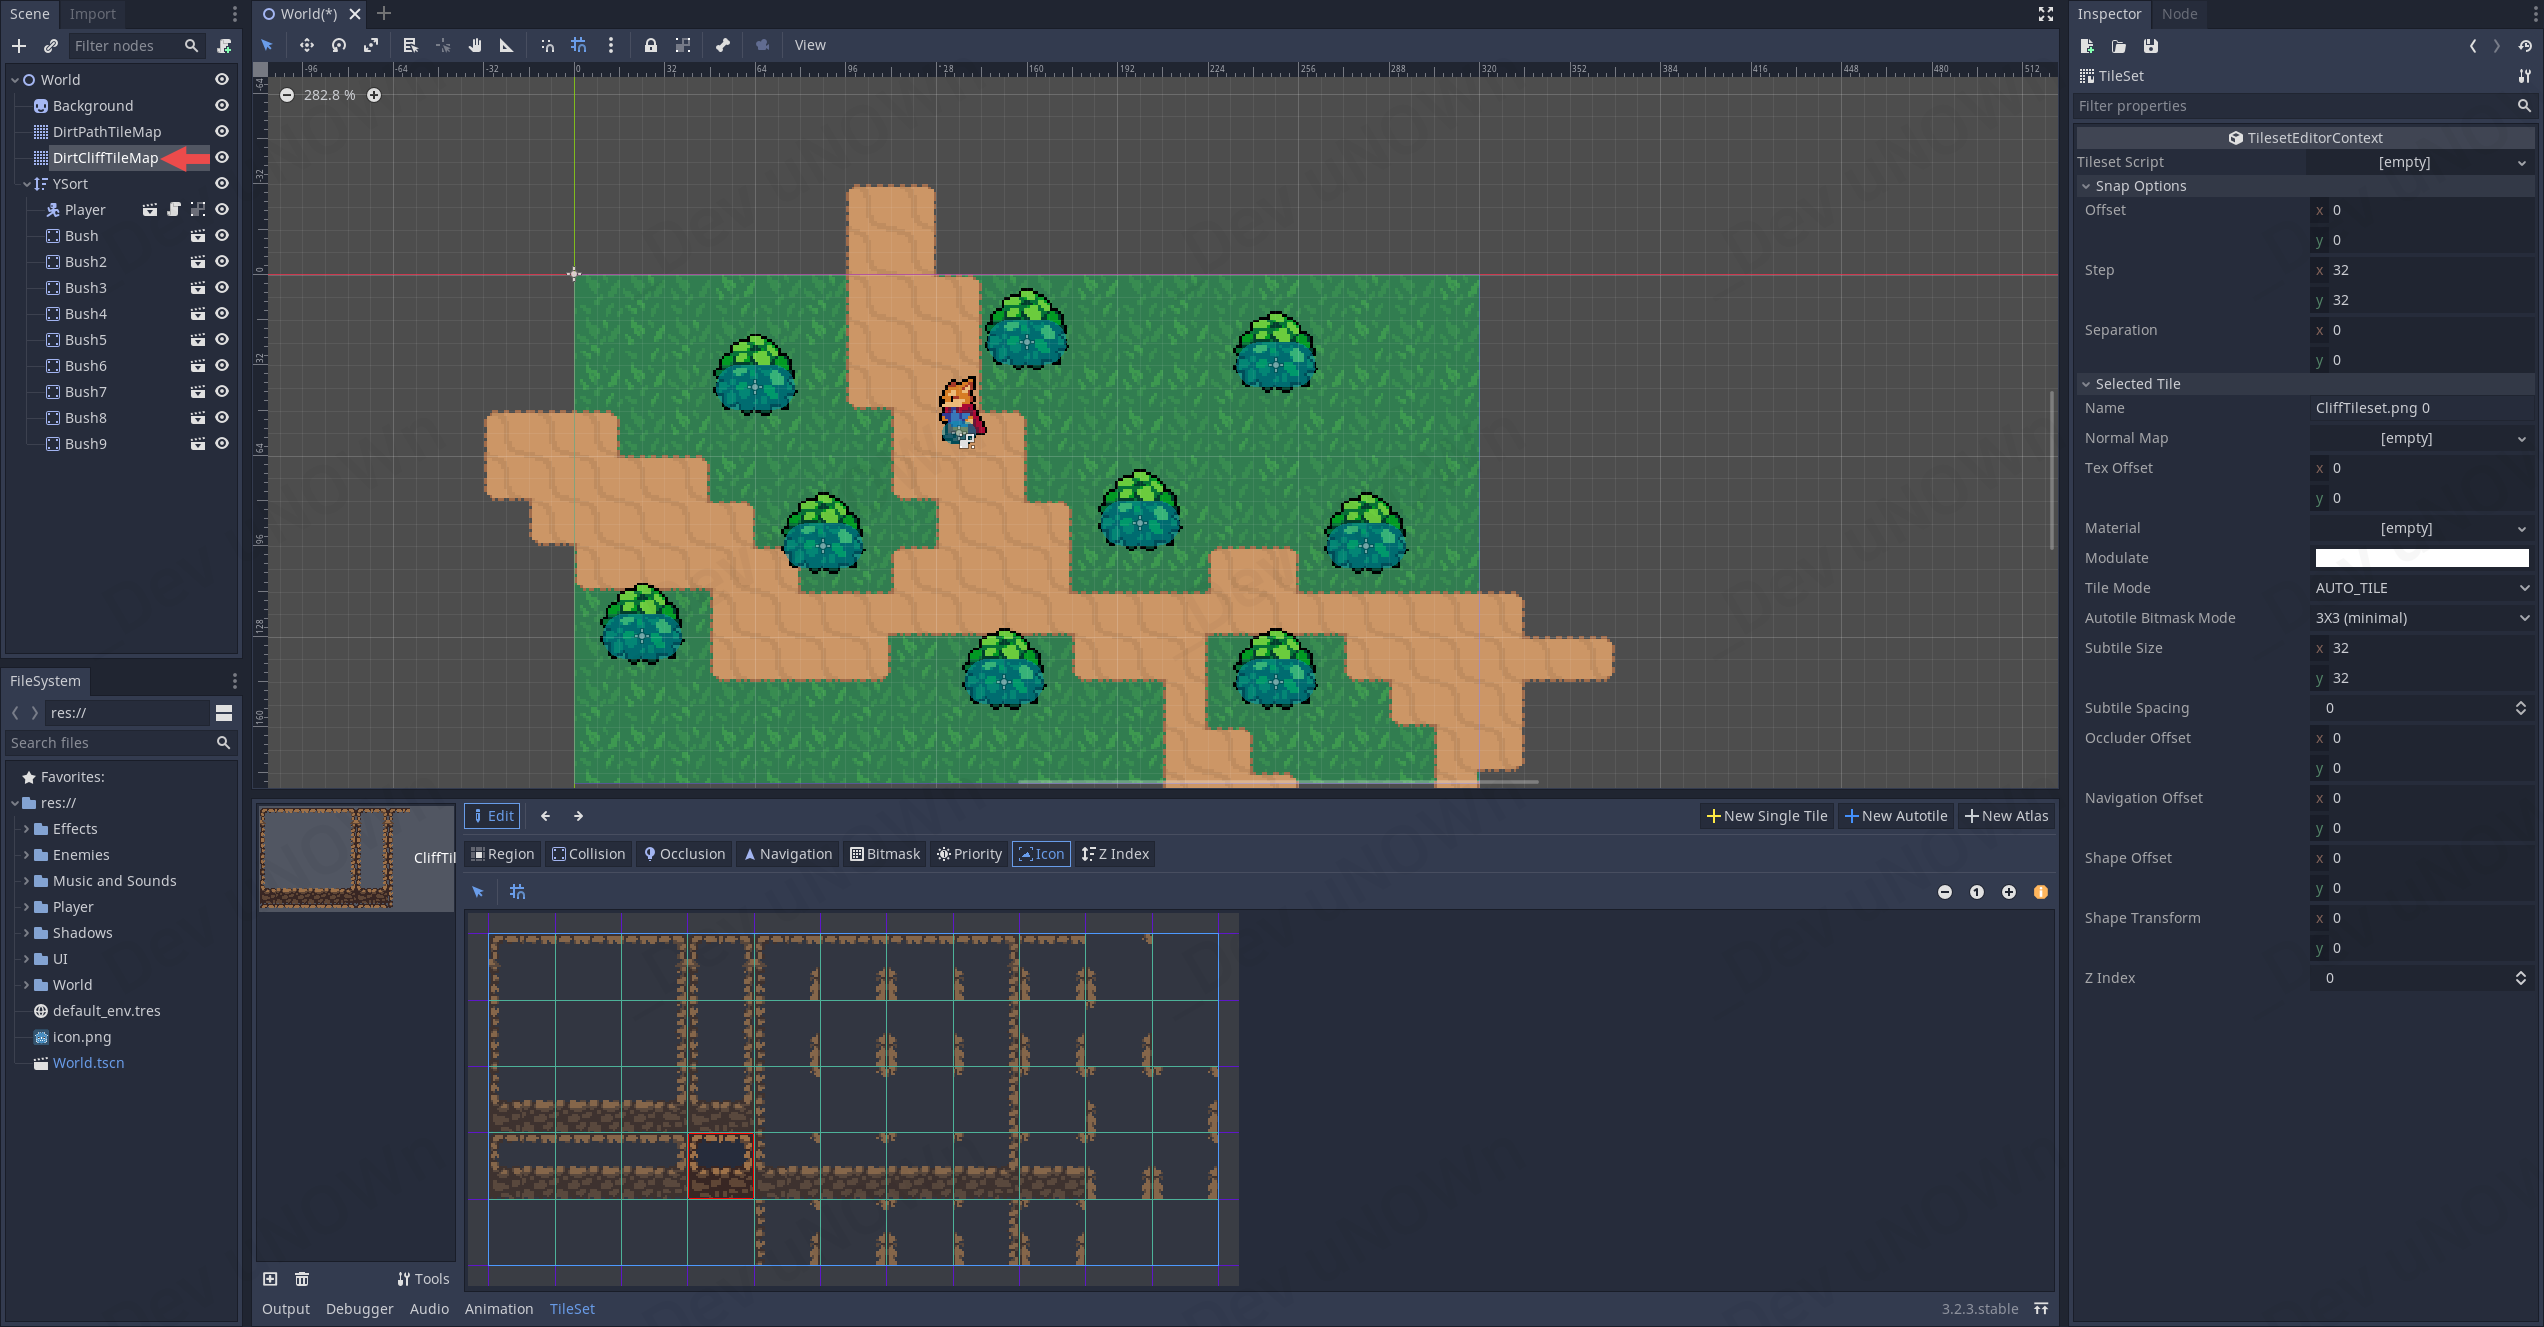The width and height of the screenshot is (2544, 1327).
Task: Click the tileset zoom reset icon
Action: point(1977,892)
